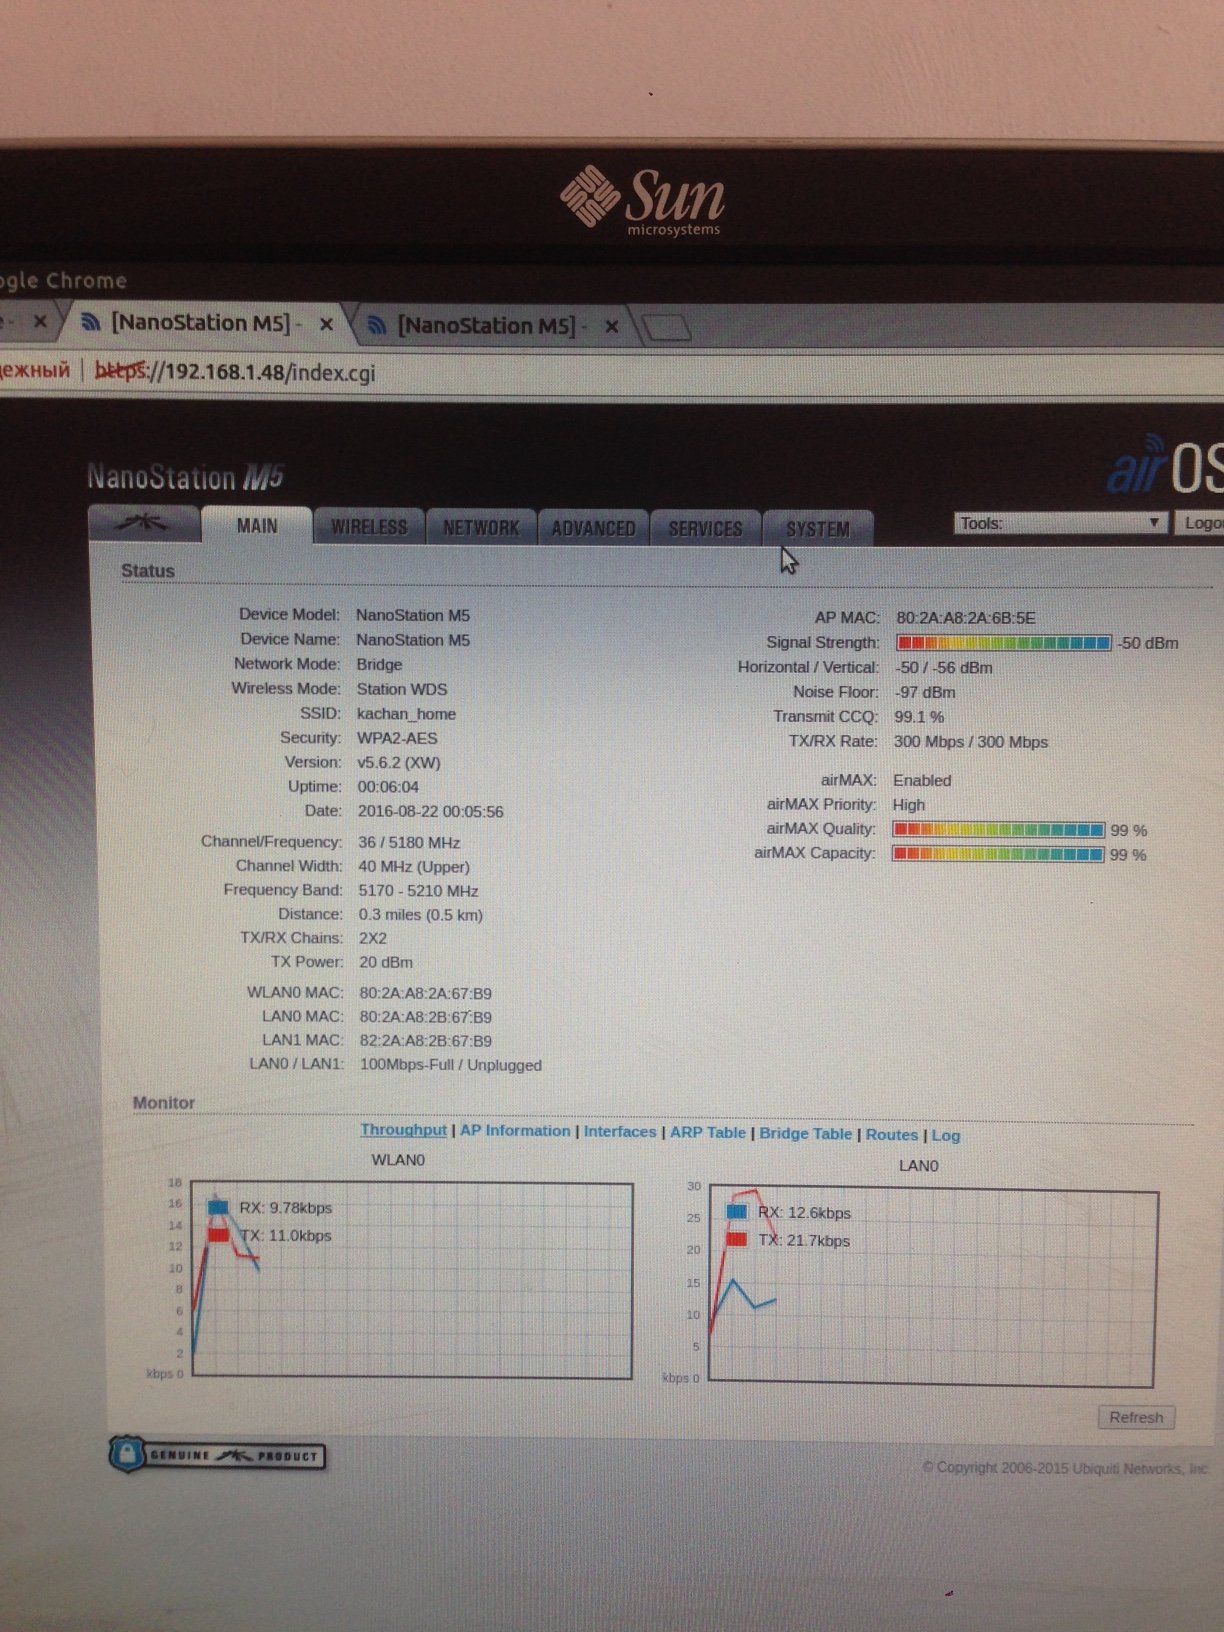The height and width of the screenshot is (1632, 1224).
Task: Click the LAN0 / LAN1 value 100Mbps-Full / Unplugged
Action: (451, 1065)
